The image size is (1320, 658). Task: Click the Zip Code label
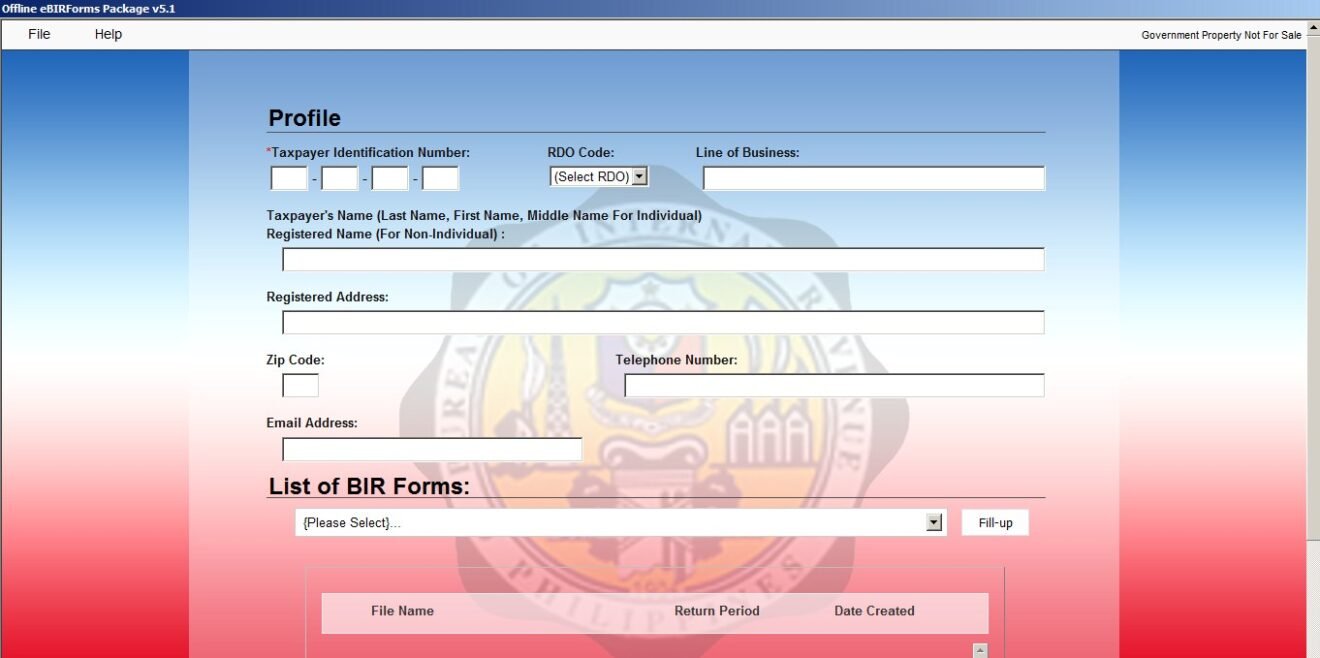[295, 360]
